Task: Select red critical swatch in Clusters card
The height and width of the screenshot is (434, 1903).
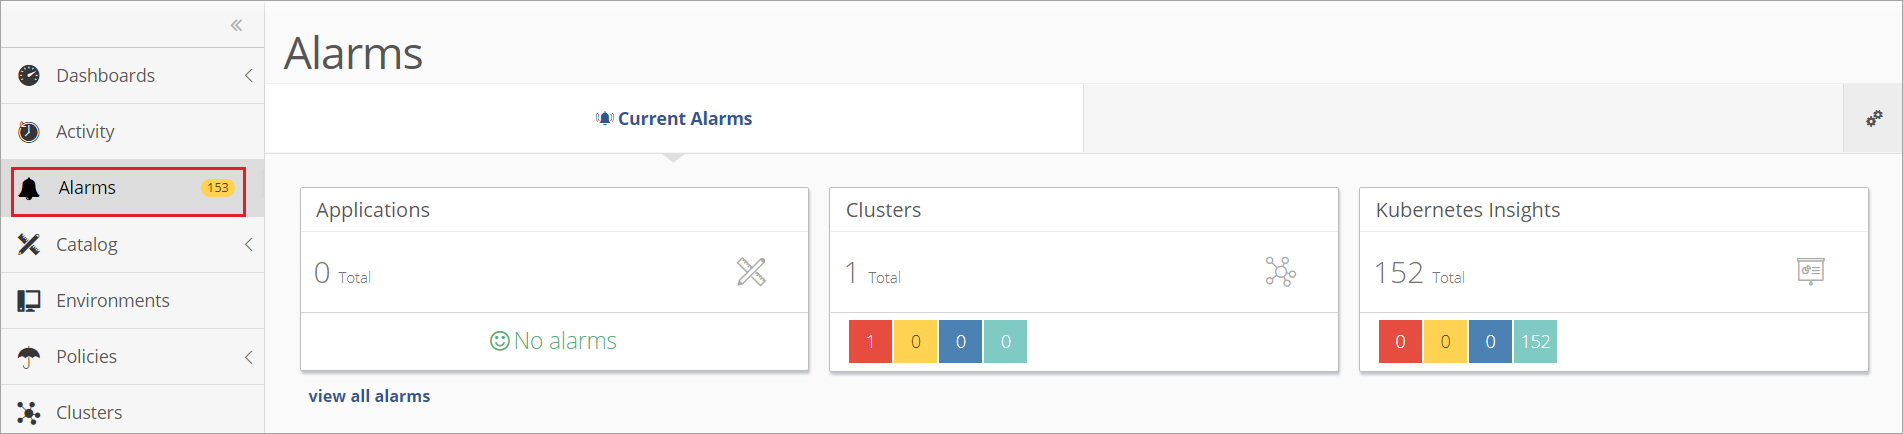Action: pos(870,341)
